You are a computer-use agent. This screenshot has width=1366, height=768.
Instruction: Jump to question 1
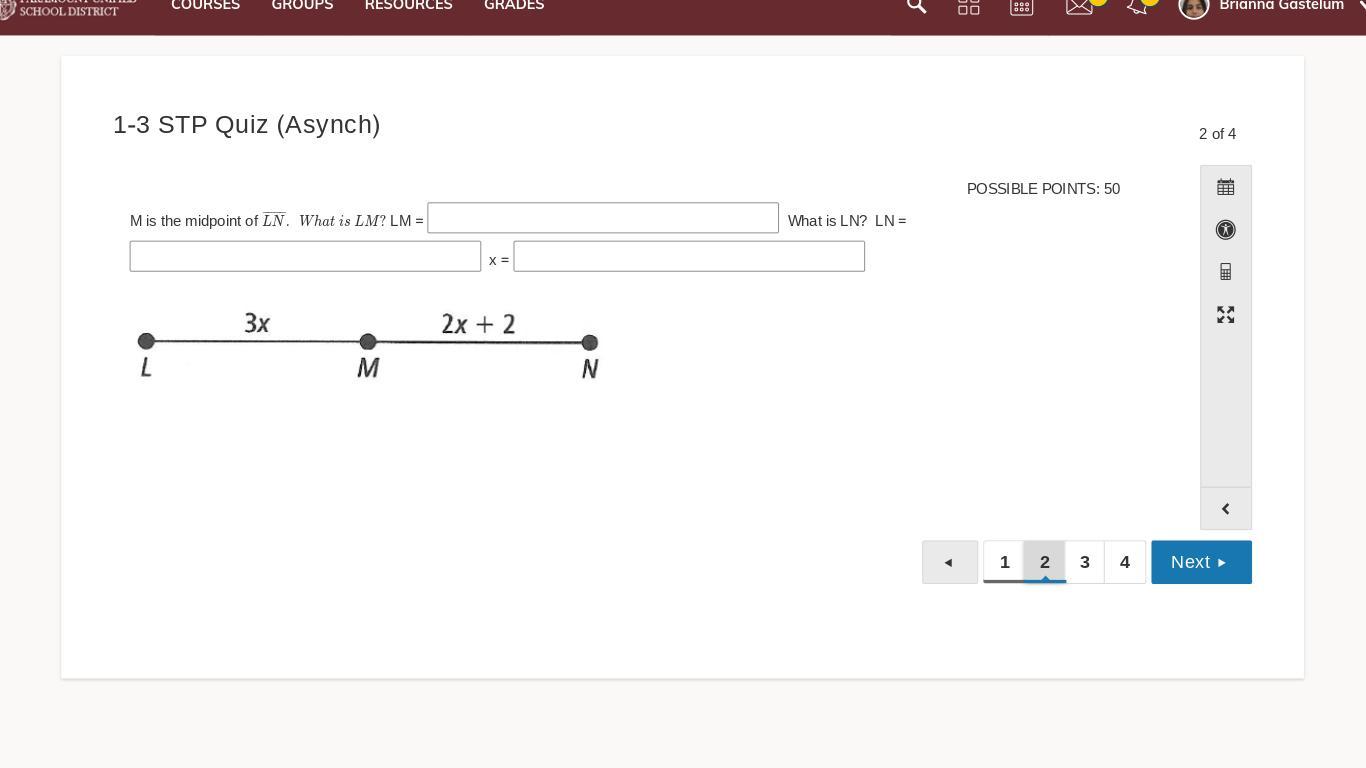pos(1005,562)
